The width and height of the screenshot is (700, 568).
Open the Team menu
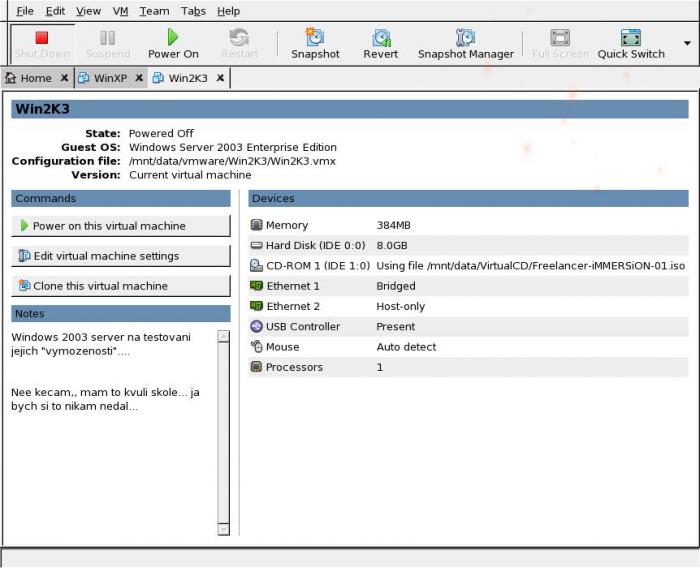(x=154, y=11)
